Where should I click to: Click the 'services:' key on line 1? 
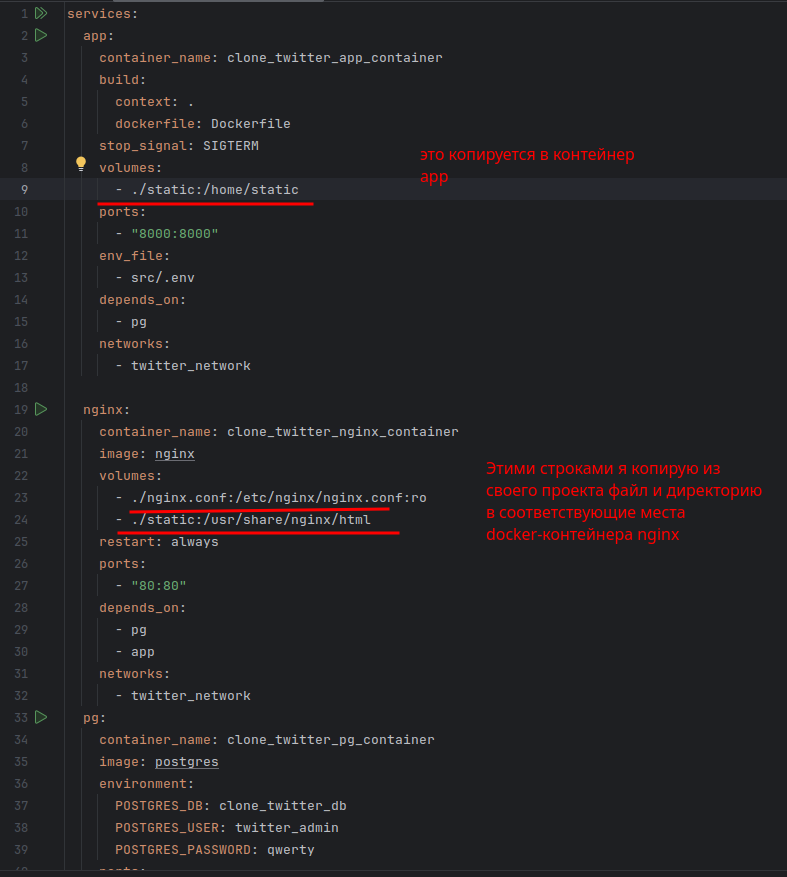(x=102, y=13)
